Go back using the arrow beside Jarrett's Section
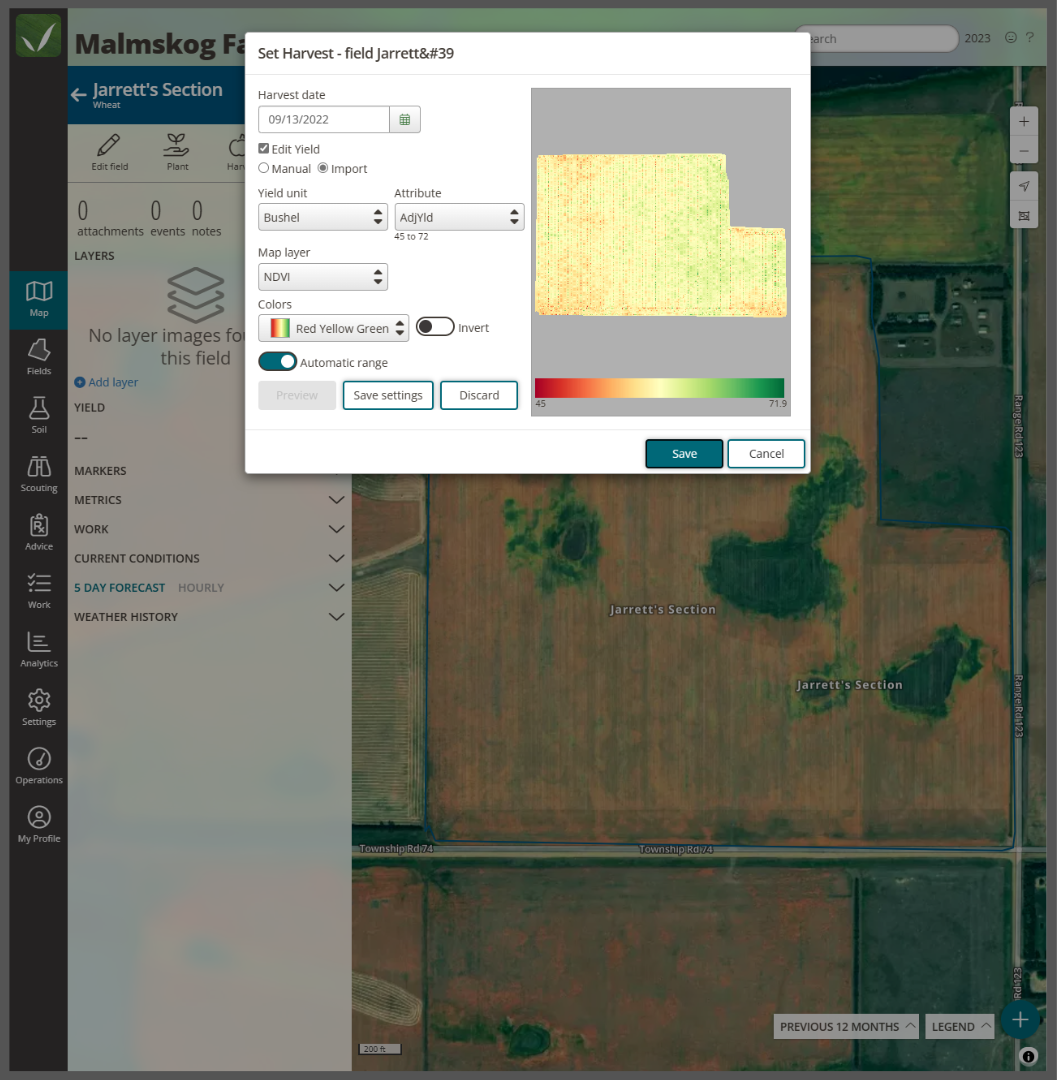 click(x=79, y=94)
